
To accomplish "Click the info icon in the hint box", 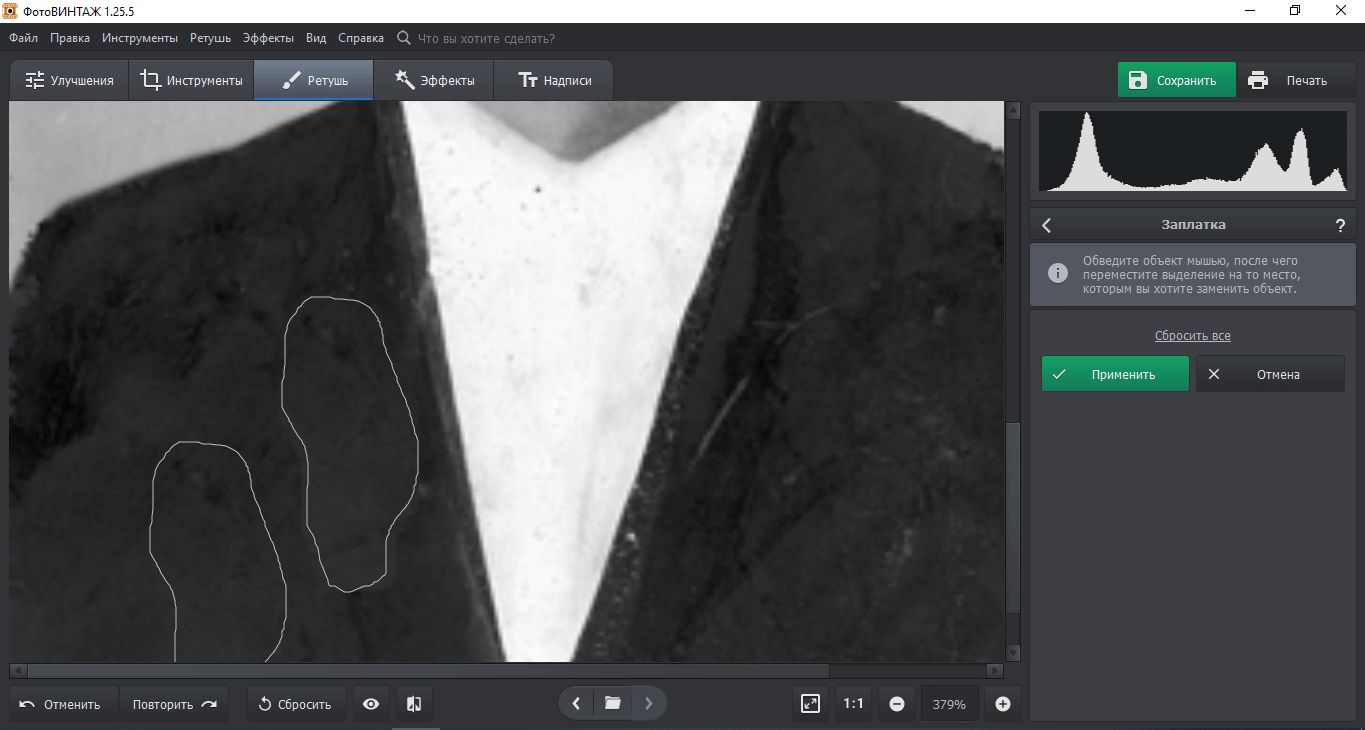I will coord(1057,273).
